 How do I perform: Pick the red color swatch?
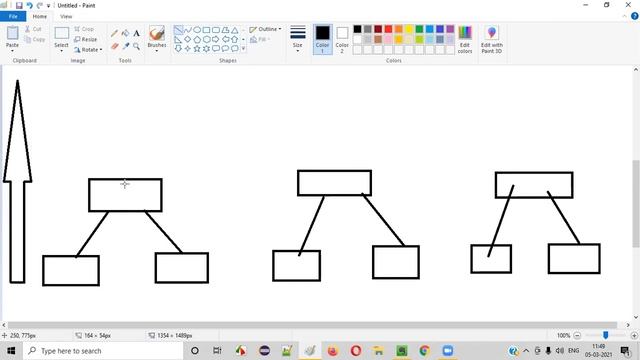pos(388,29)
